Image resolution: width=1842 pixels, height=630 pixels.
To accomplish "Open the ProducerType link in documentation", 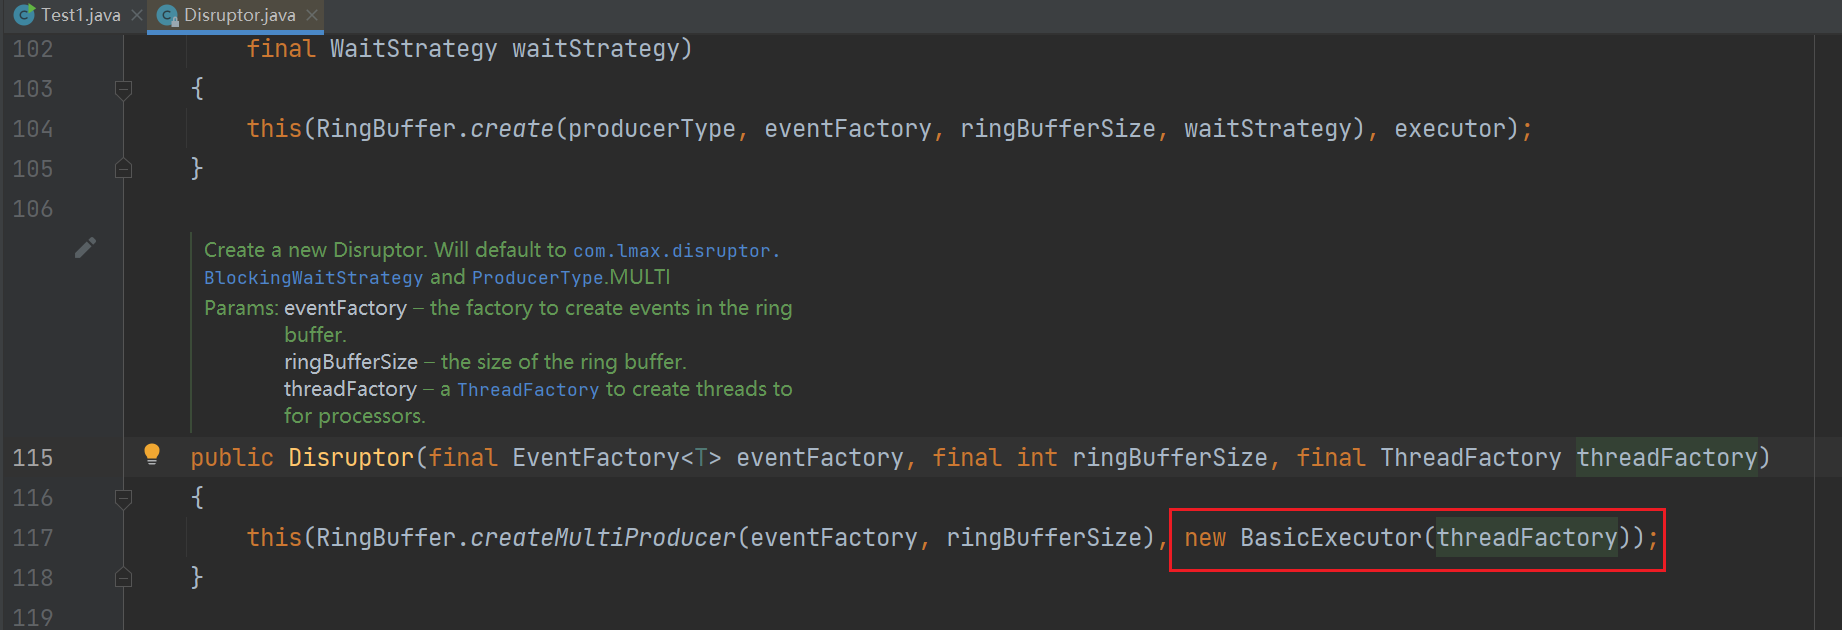I will click(538, 277).
